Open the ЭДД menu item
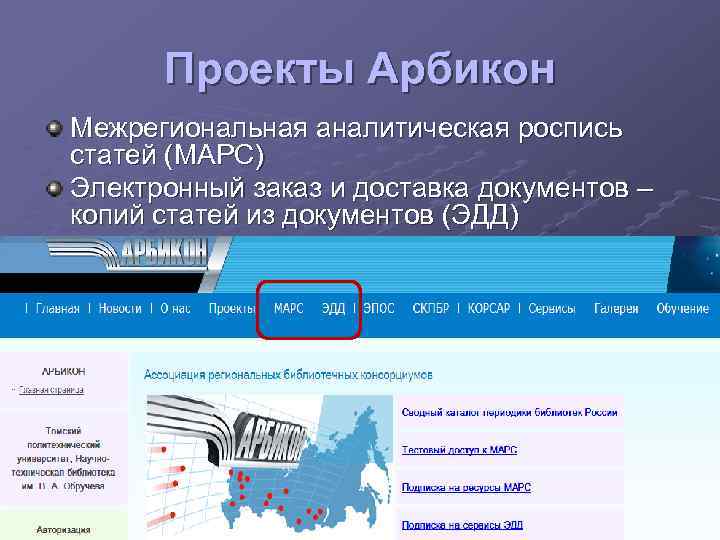Viewport: 720px width, 540px height. [333, 309]
